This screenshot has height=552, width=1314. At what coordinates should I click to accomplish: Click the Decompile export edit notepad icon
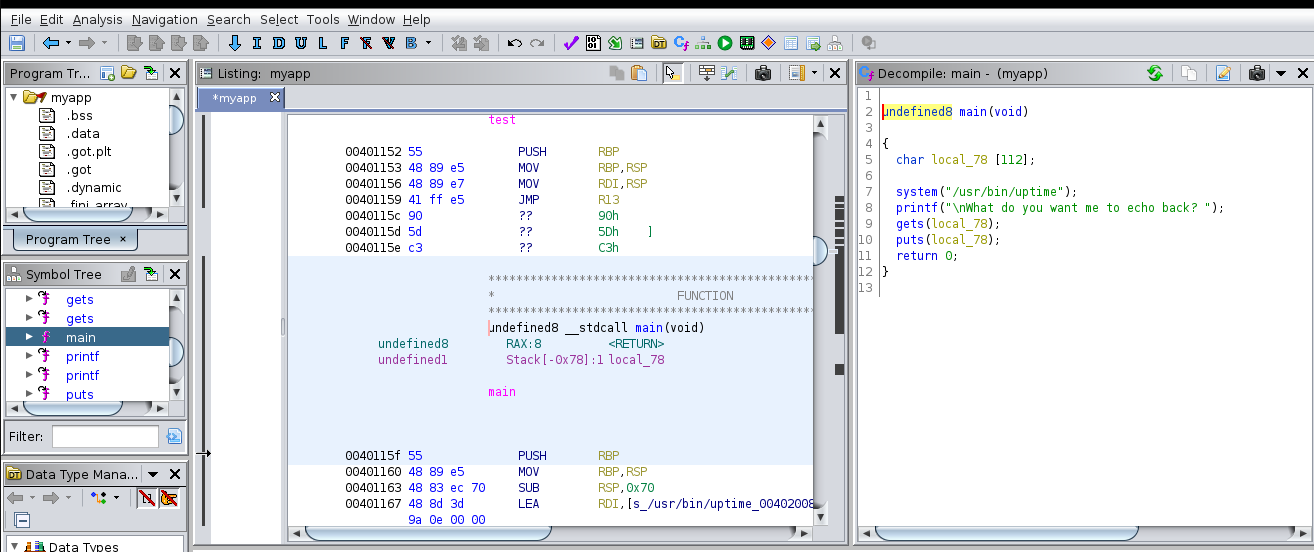pyautogui.click(x=1222, y=73)
